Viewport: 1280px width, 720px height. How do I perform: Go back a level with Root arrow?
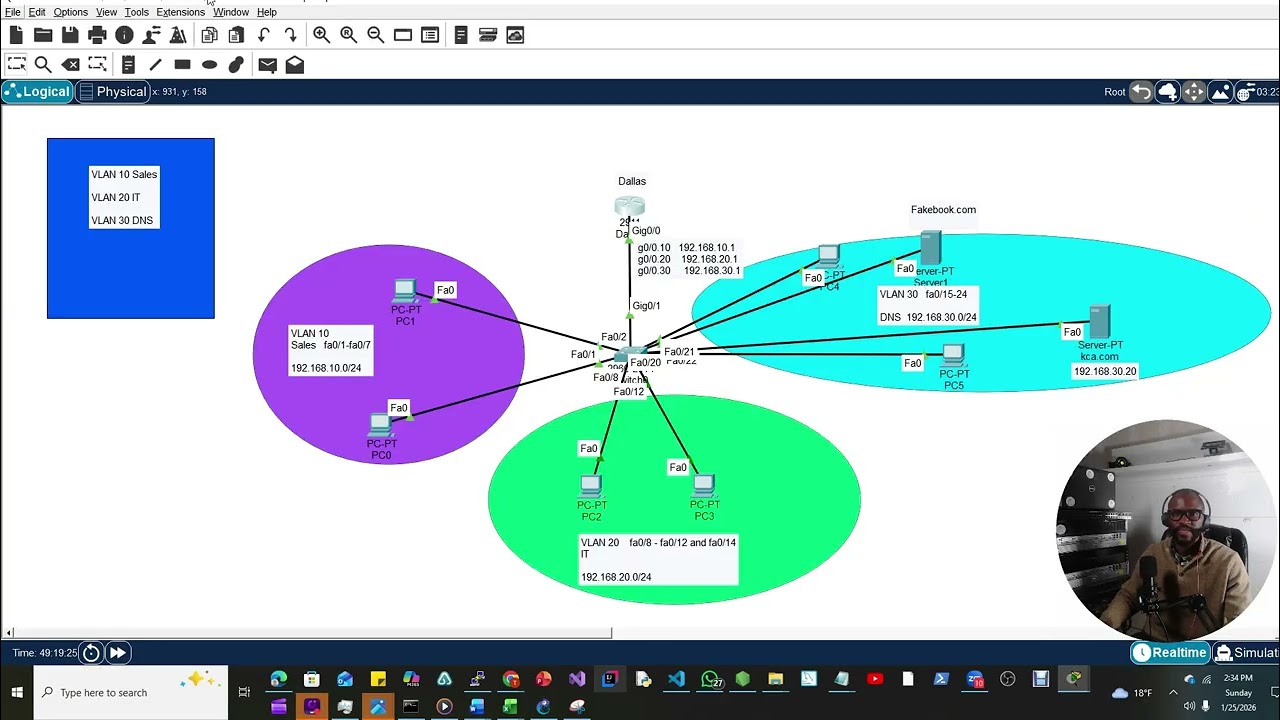(x=1141, y=92)
